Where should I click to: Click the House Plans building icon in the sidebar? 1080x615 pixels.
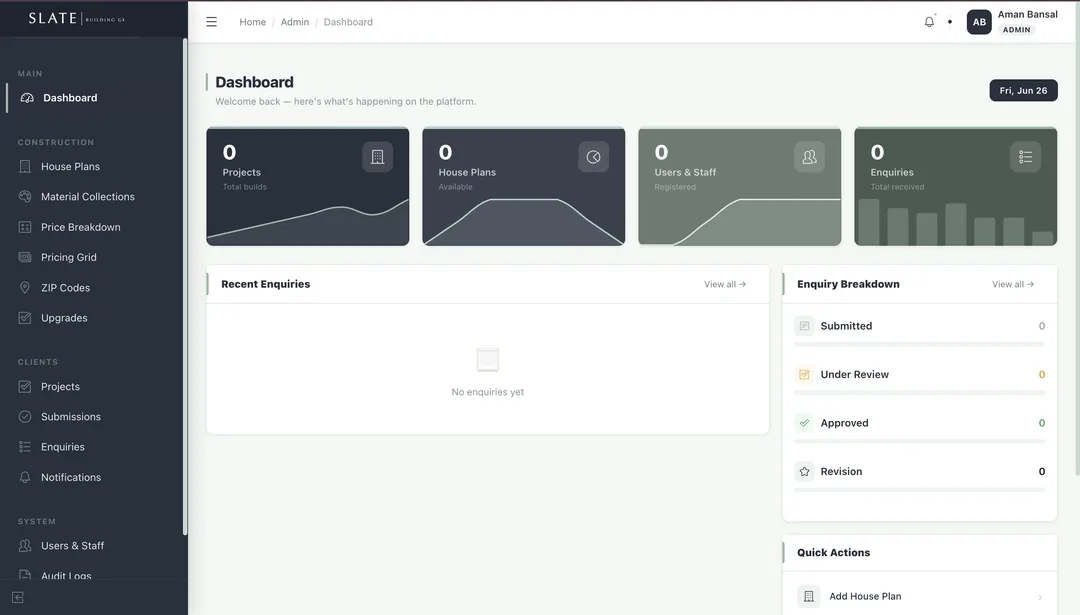pos(25,167)
